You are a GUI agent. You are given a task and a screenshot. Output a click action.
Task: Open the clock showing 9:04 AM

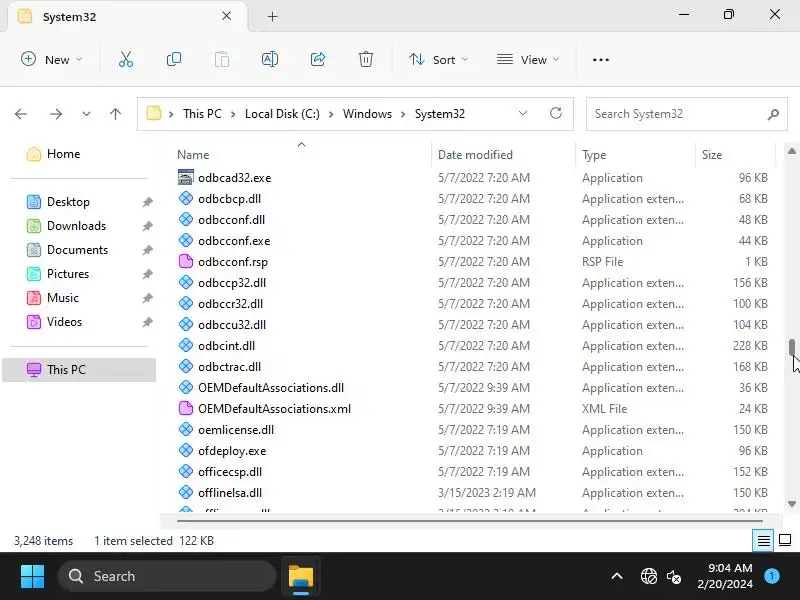pos(725,576)
